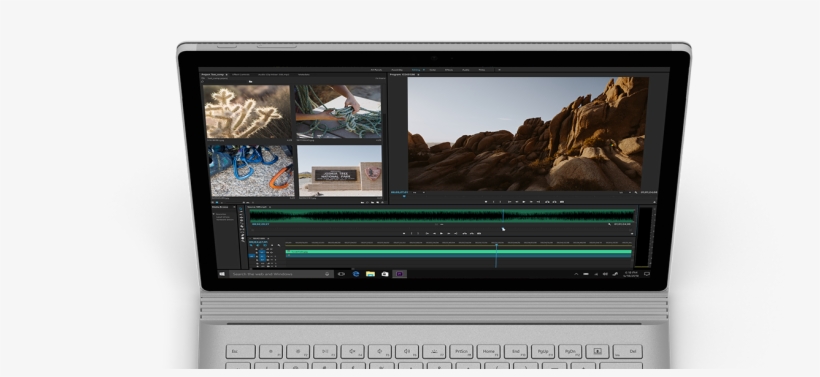
Task: Launch Microsoft Edge from the taskbar
Action: pyautogui.click(x=356, y=274)
